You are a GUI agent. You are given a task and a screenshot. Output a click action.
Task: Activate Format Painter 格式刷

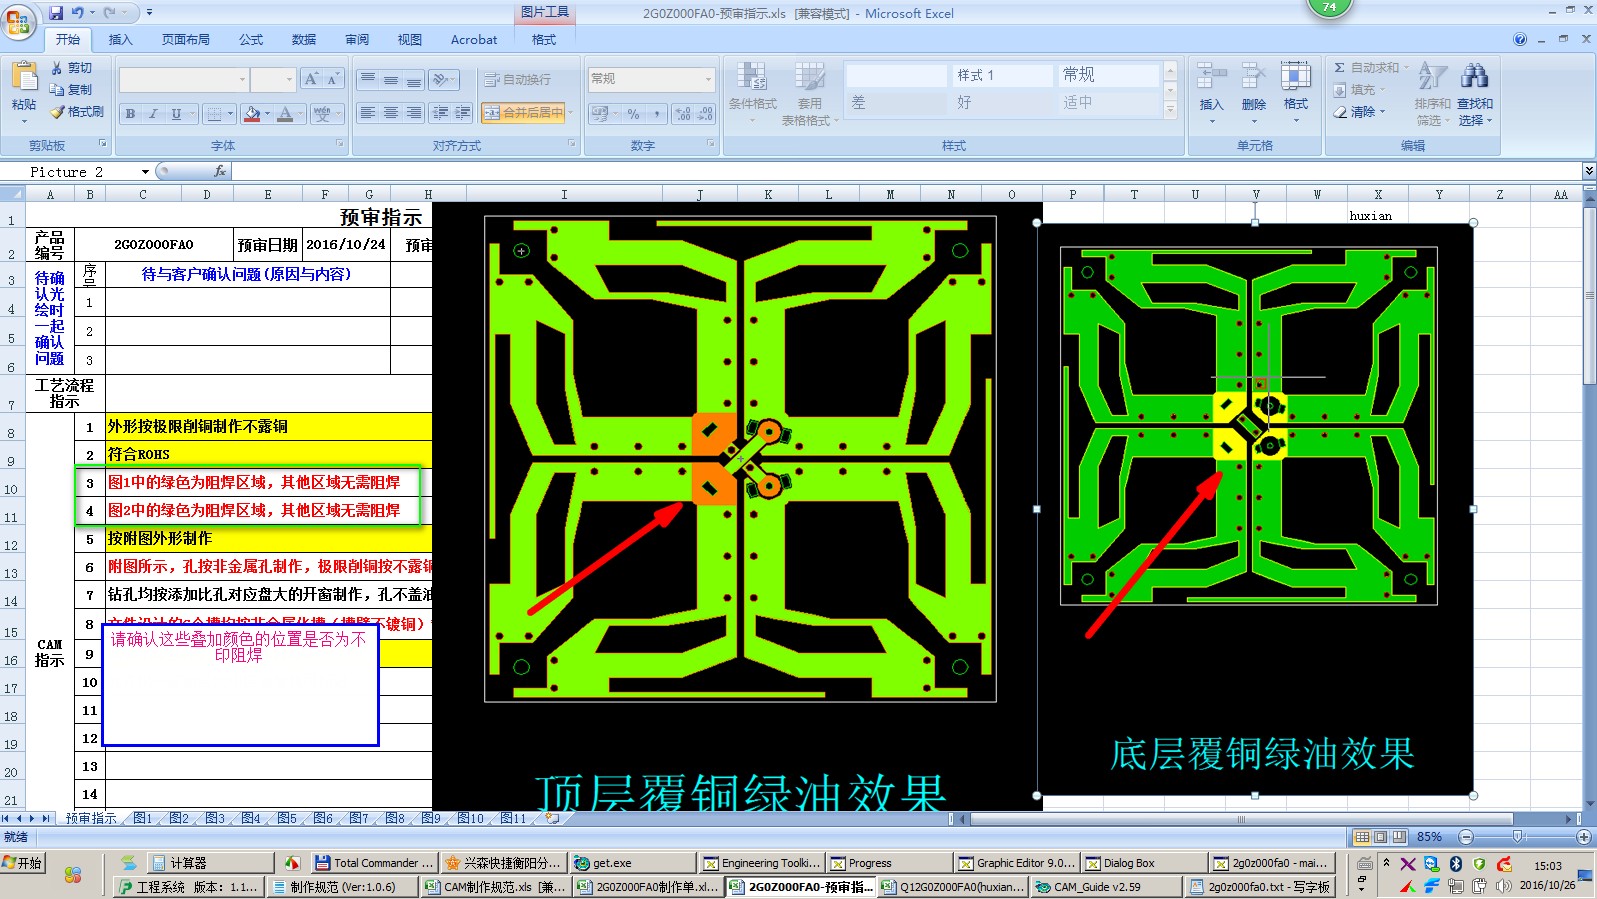coord(77,112)
